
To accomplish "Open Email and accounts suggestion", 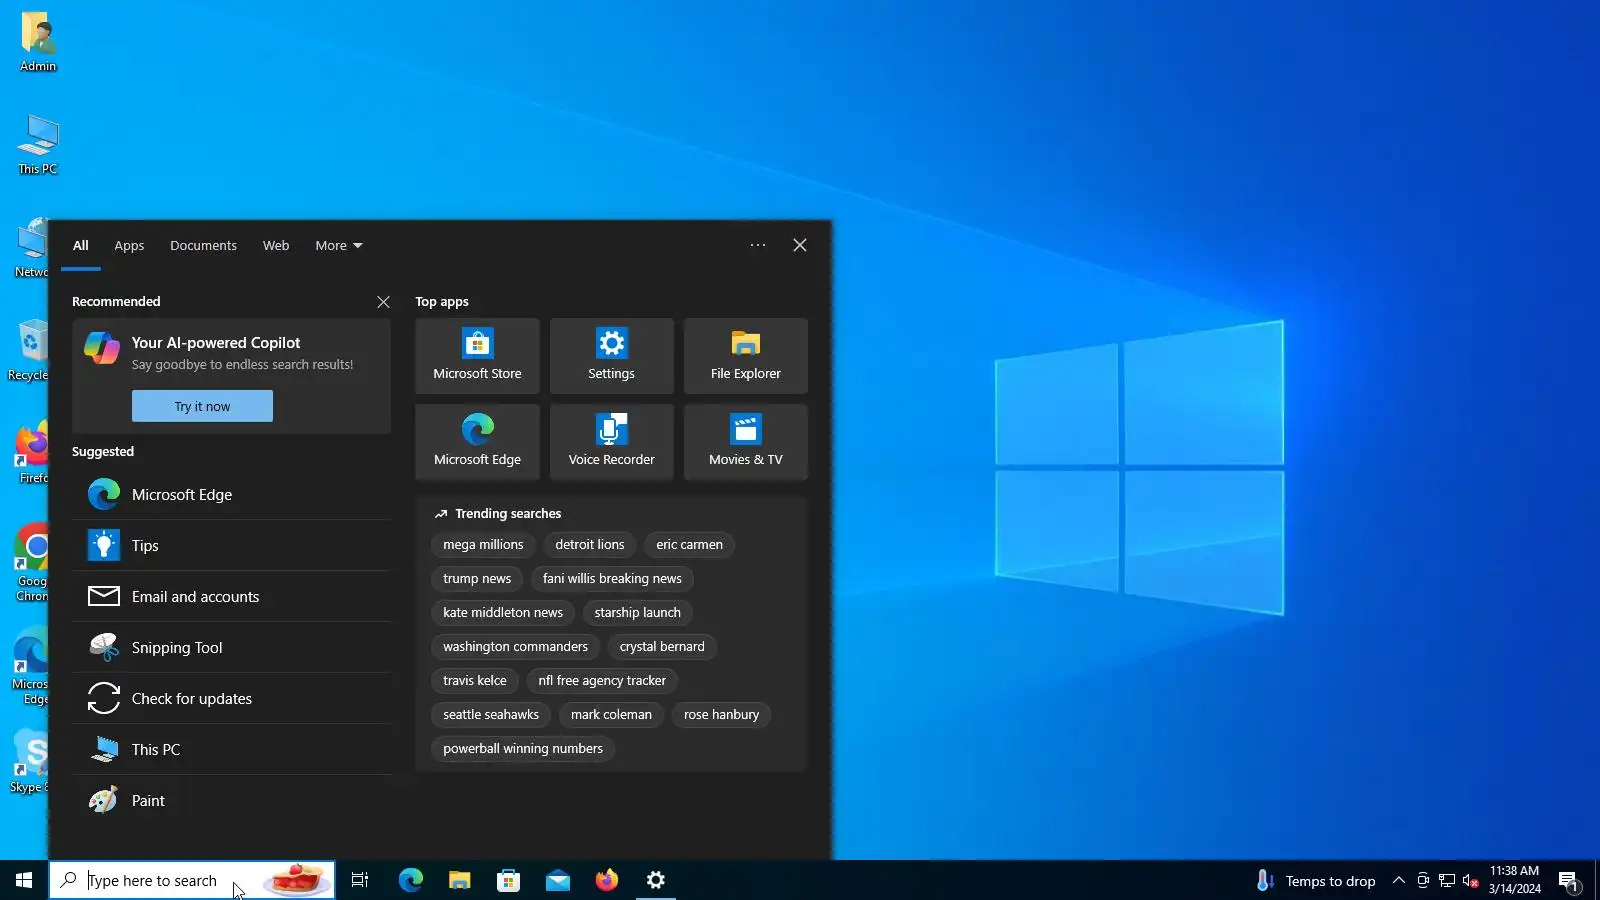I will pyautogui.click(x=231, y=596).
